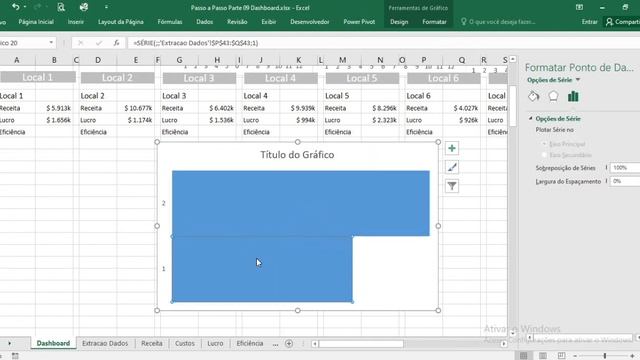Click the Local 4 gray header banner
The width and height of the screenshot is (640, 360).
pos(280,78)
